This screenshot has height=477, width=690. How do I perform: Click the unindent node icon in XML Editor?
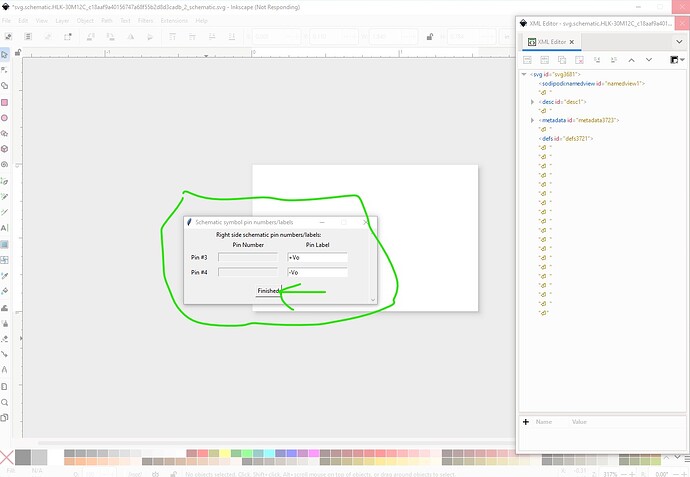click(597, 60)
